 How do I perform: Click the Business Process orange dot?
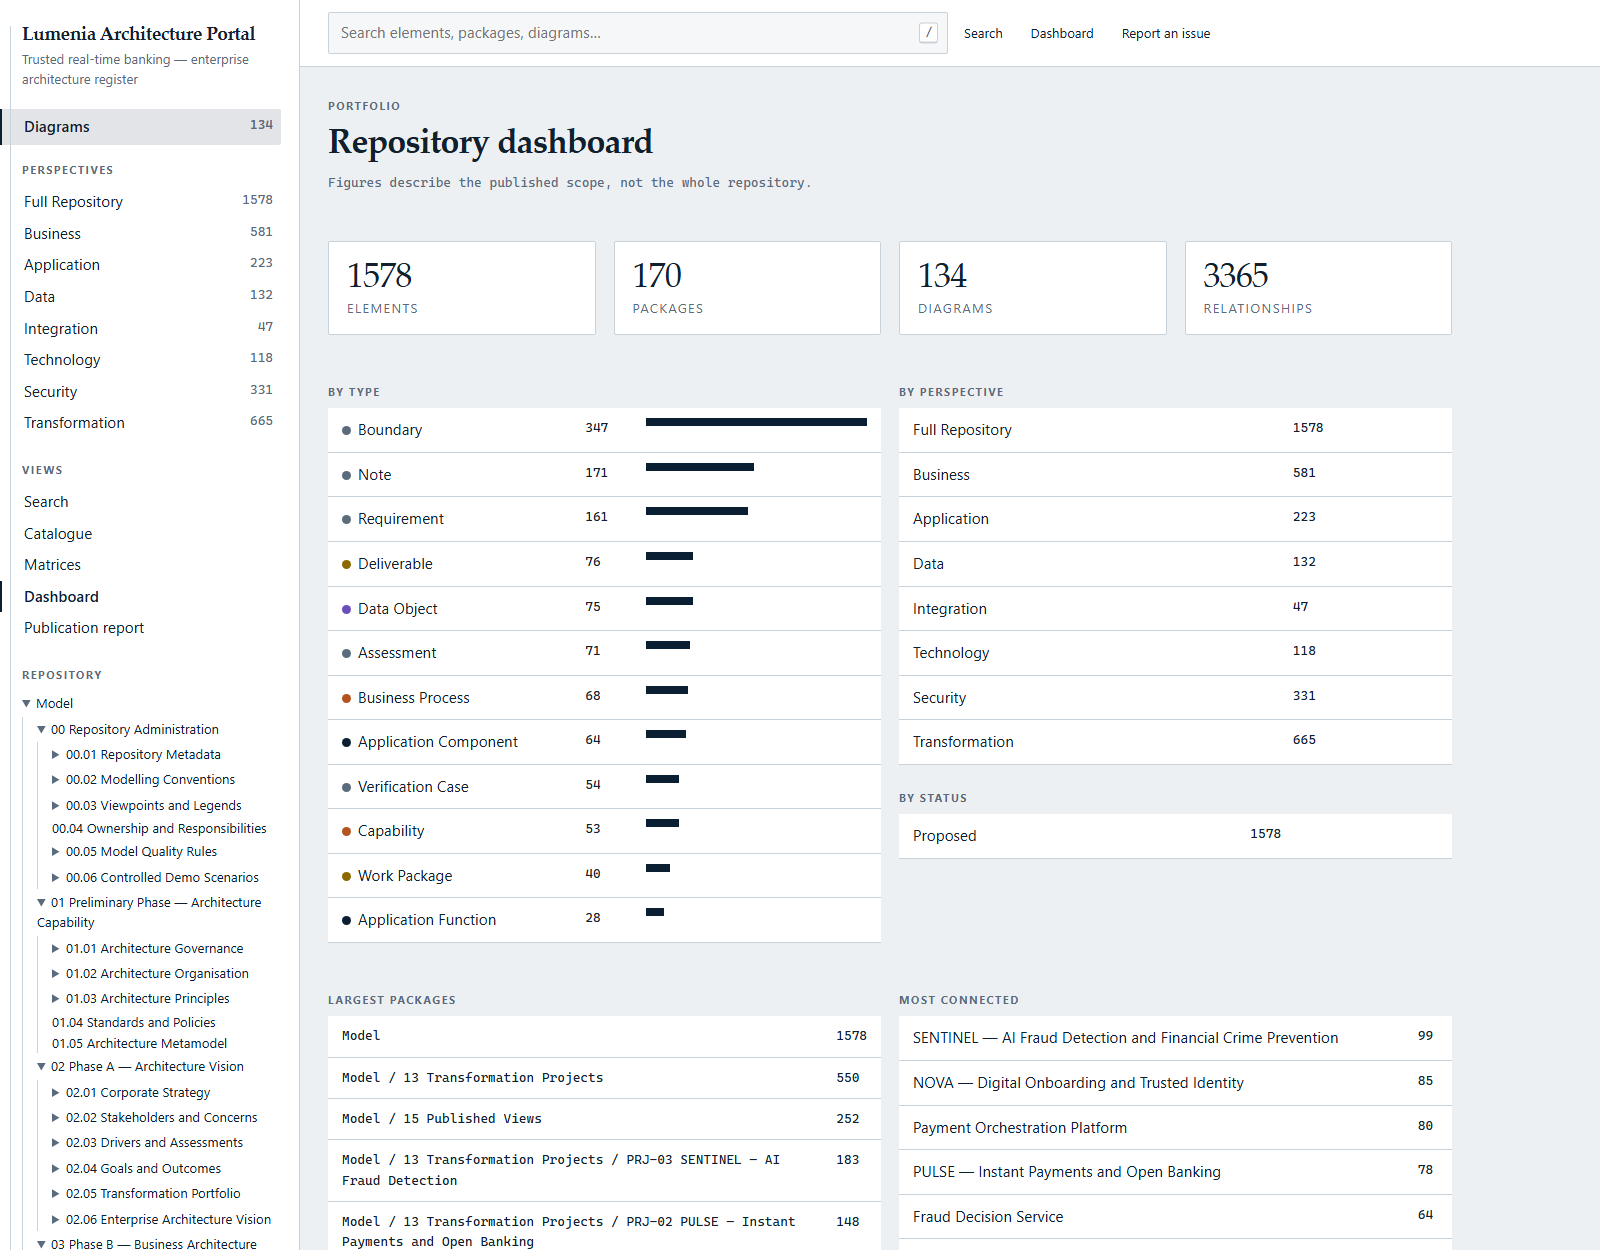point(347,698)
